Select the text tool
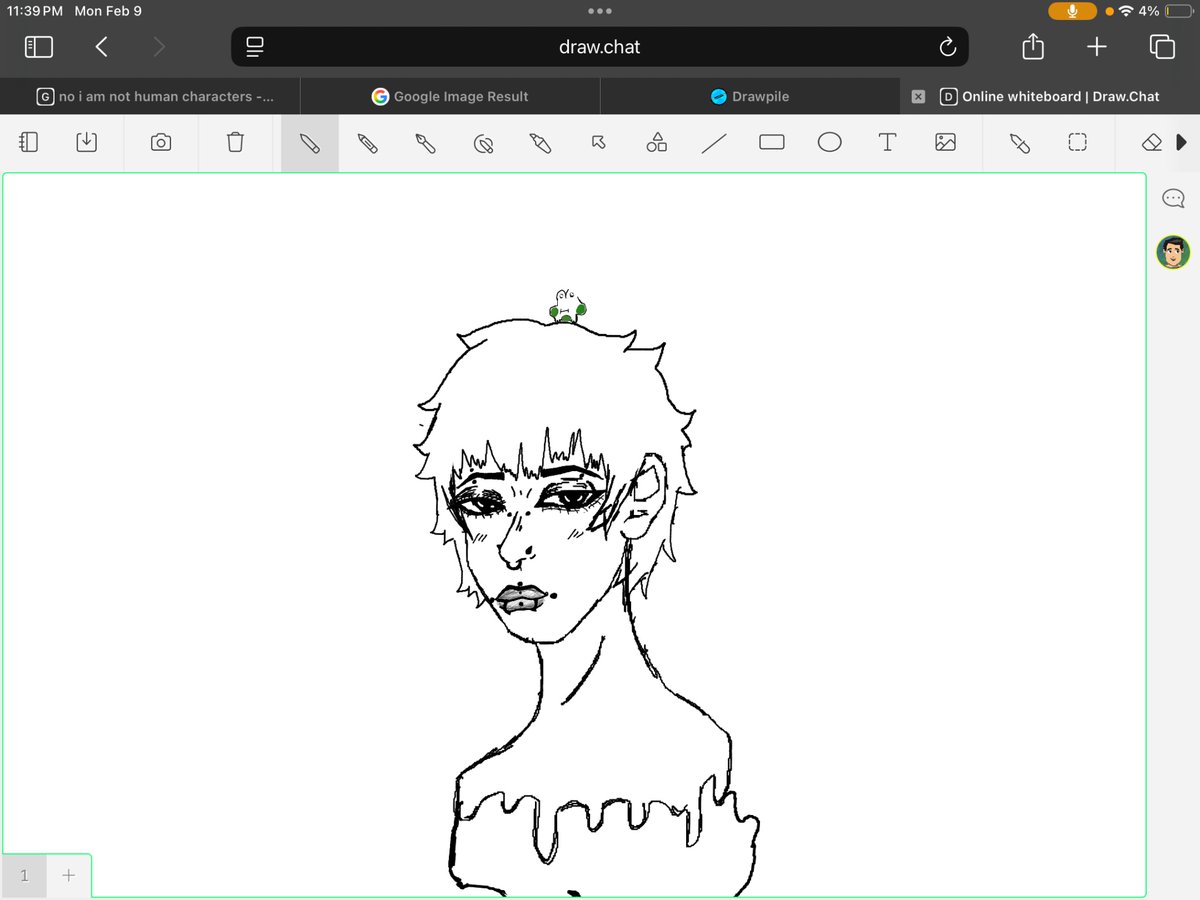The width and height of the screenshot is (1200, 900). coord(887,143)
